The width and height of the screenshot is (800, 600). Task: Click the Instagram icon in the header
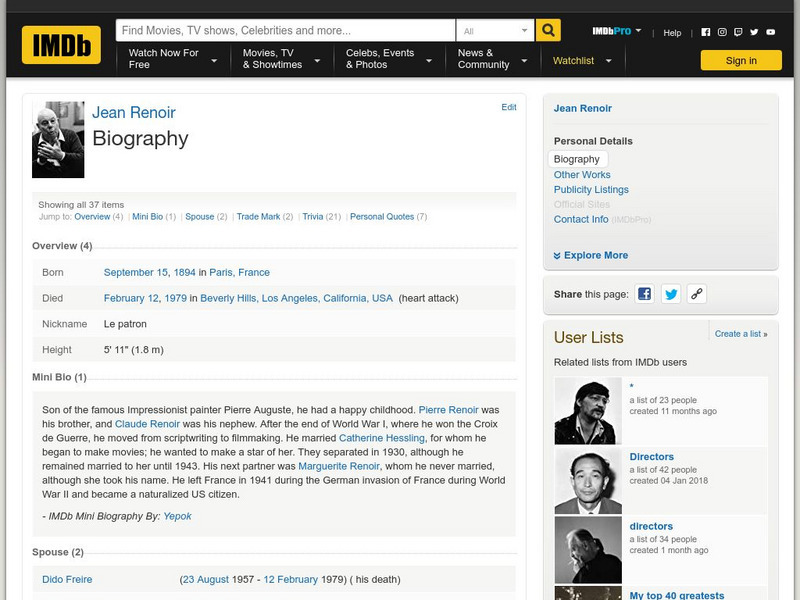pyautogui.click(x=722, y=31)
